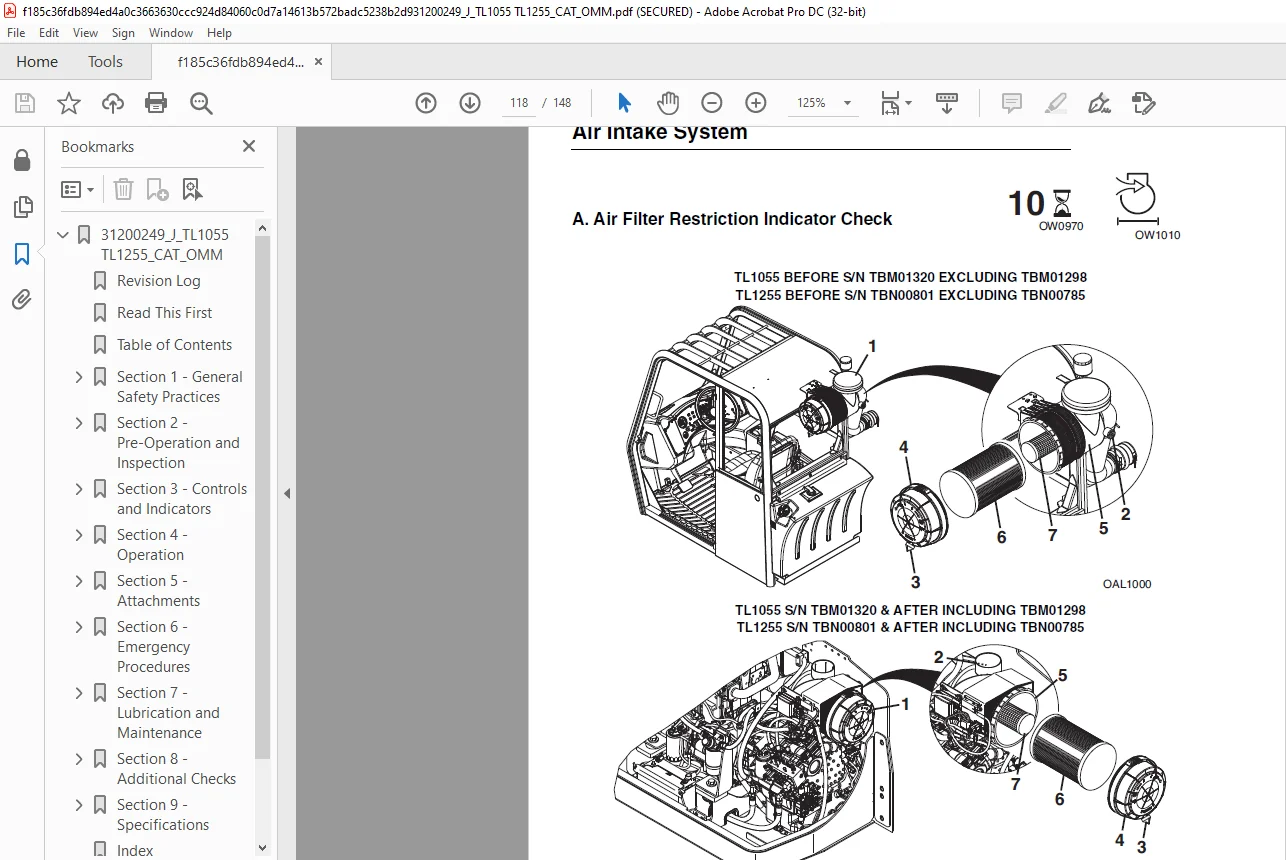This screenshot has width=1286, height=860.
Task: Open the Attachments paperclip panel
Action: click(x=22, y=299)
